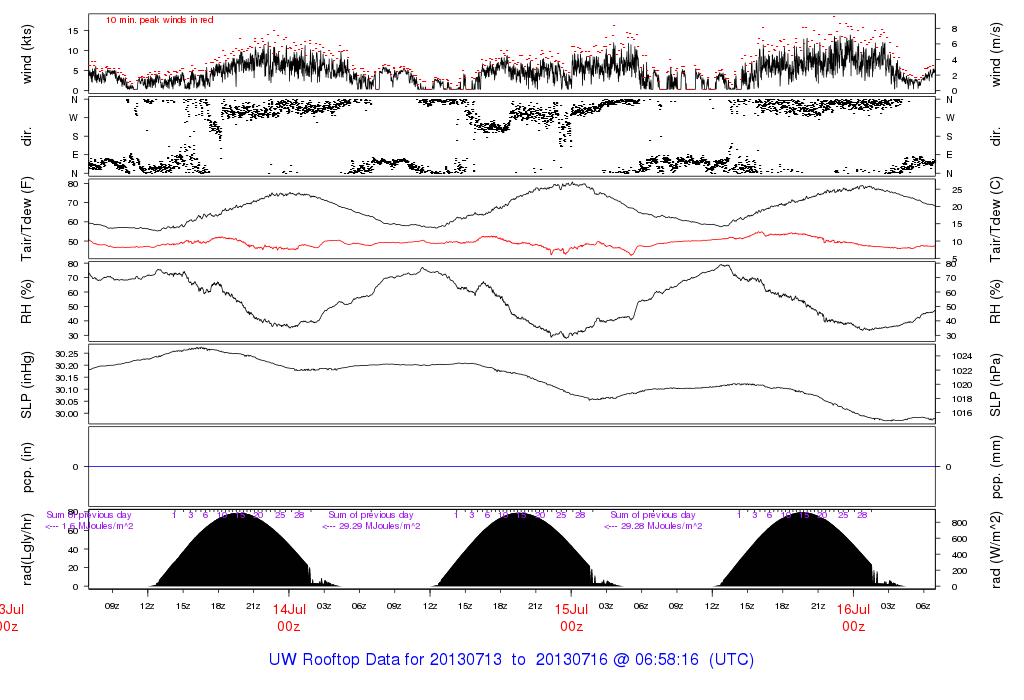
Task: Select the 'pcp. (in)' left axis label
Action: click(x=28, y=466)
